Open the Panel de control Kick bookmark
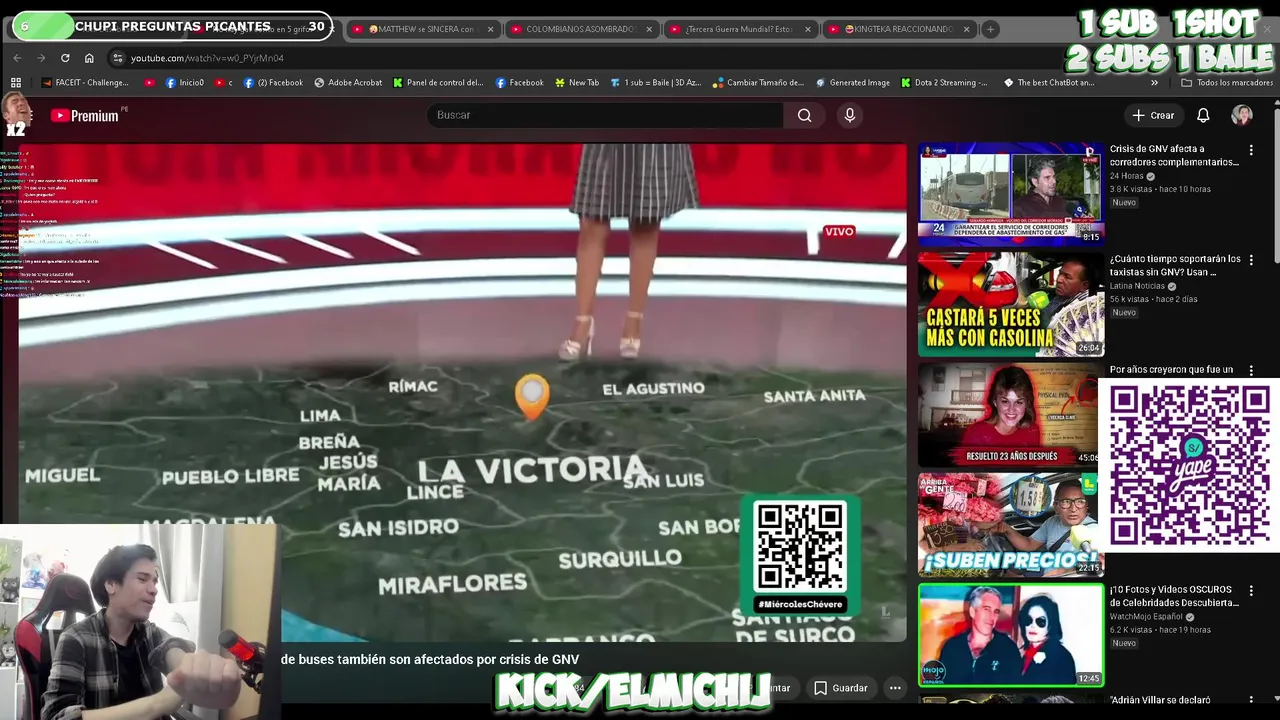The width and height of the screenshot is (1280, 720). coord(438,83)
